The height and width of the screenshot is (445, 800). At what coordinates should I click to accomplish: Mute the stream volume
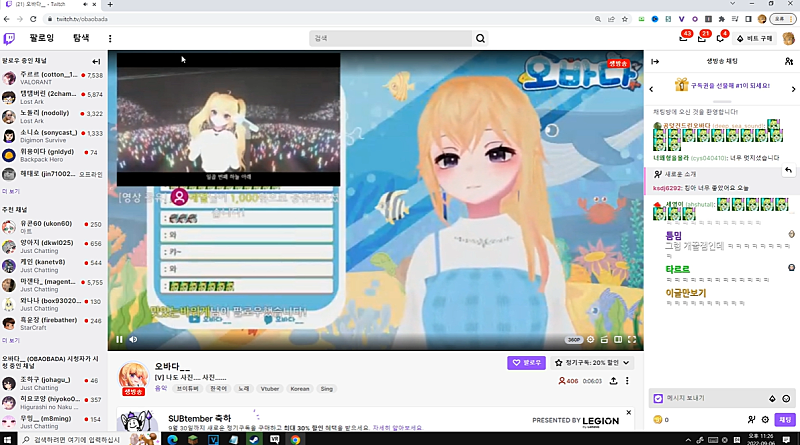(x=133, y=339)
